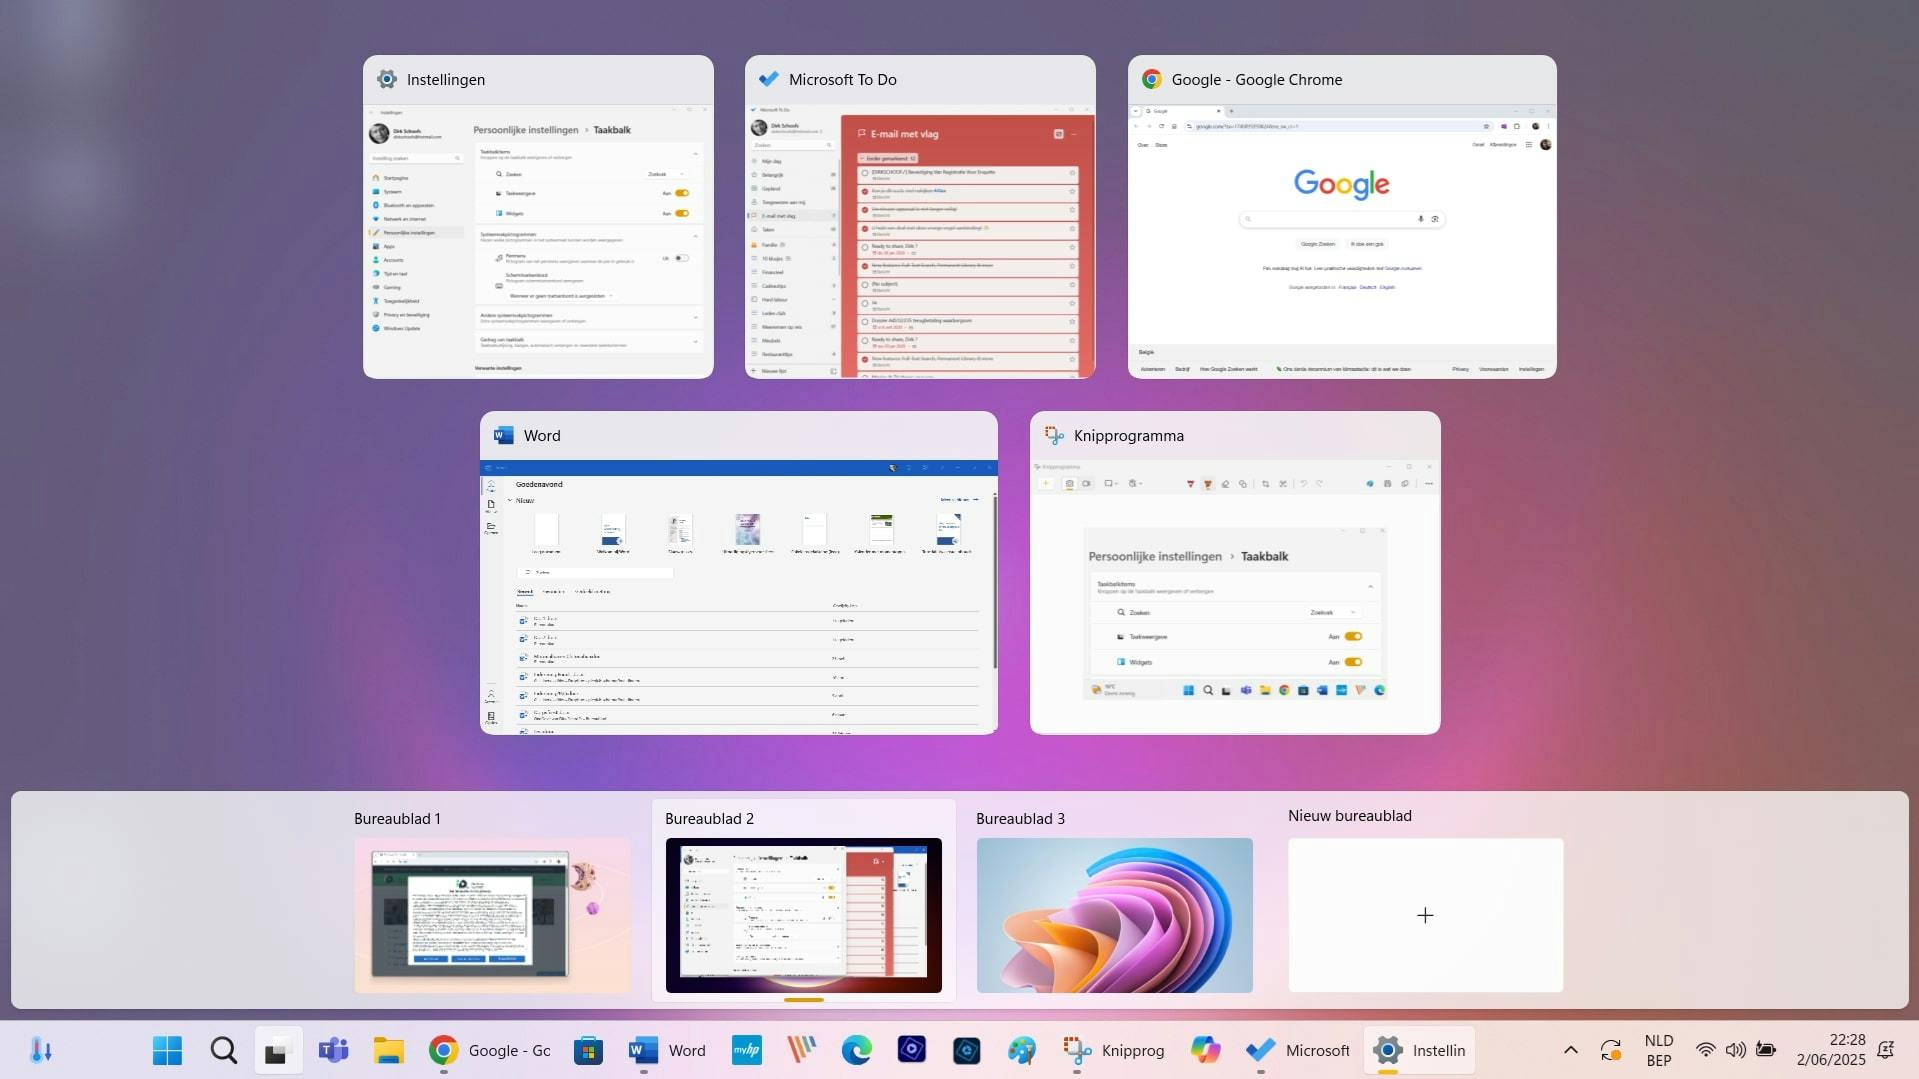Image resolution: width=1919 pixels, height=1079 pixels.
Task: Select the Google Chrome window preview
Action: click(1342, 217)
